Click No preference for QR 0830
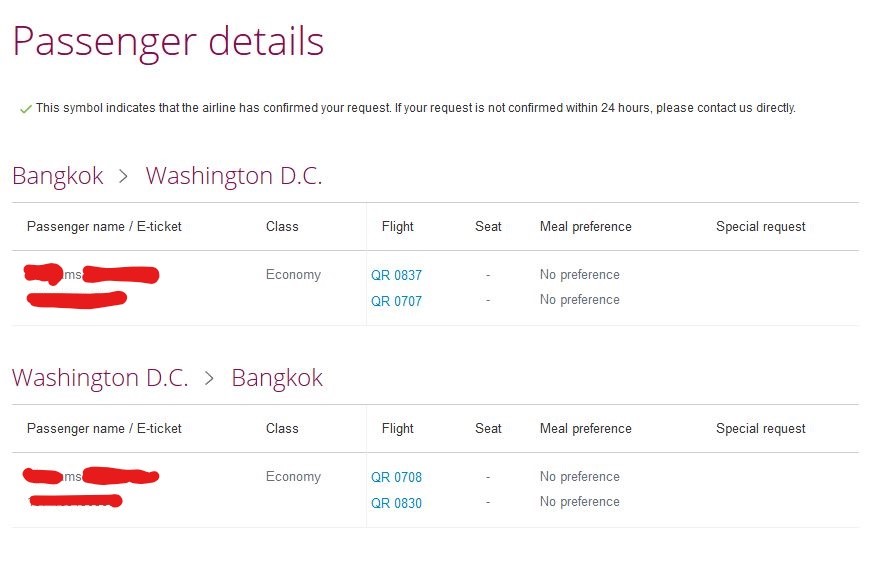 point(580,502)
